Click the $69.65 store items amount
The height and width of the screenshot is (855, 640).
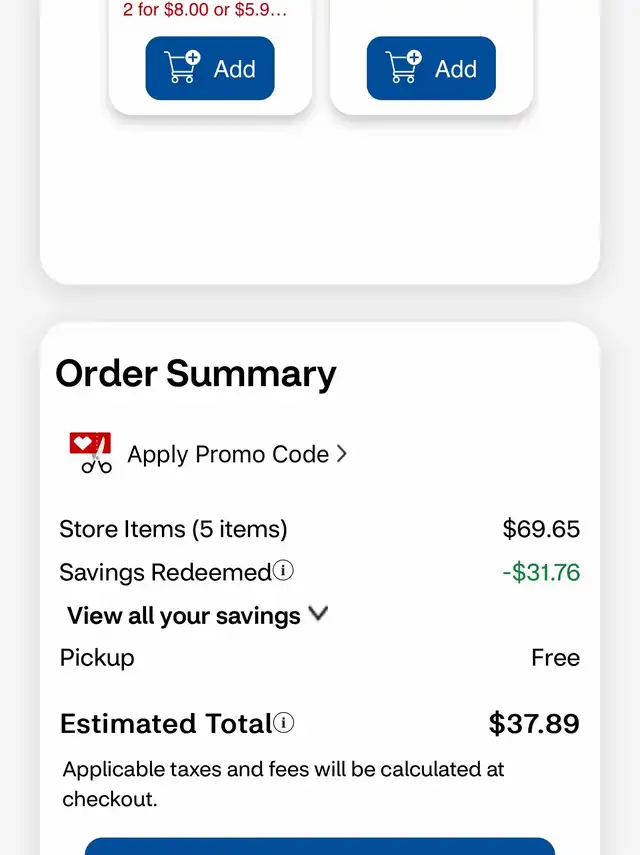pyautogui.click(x=541, y=529)
